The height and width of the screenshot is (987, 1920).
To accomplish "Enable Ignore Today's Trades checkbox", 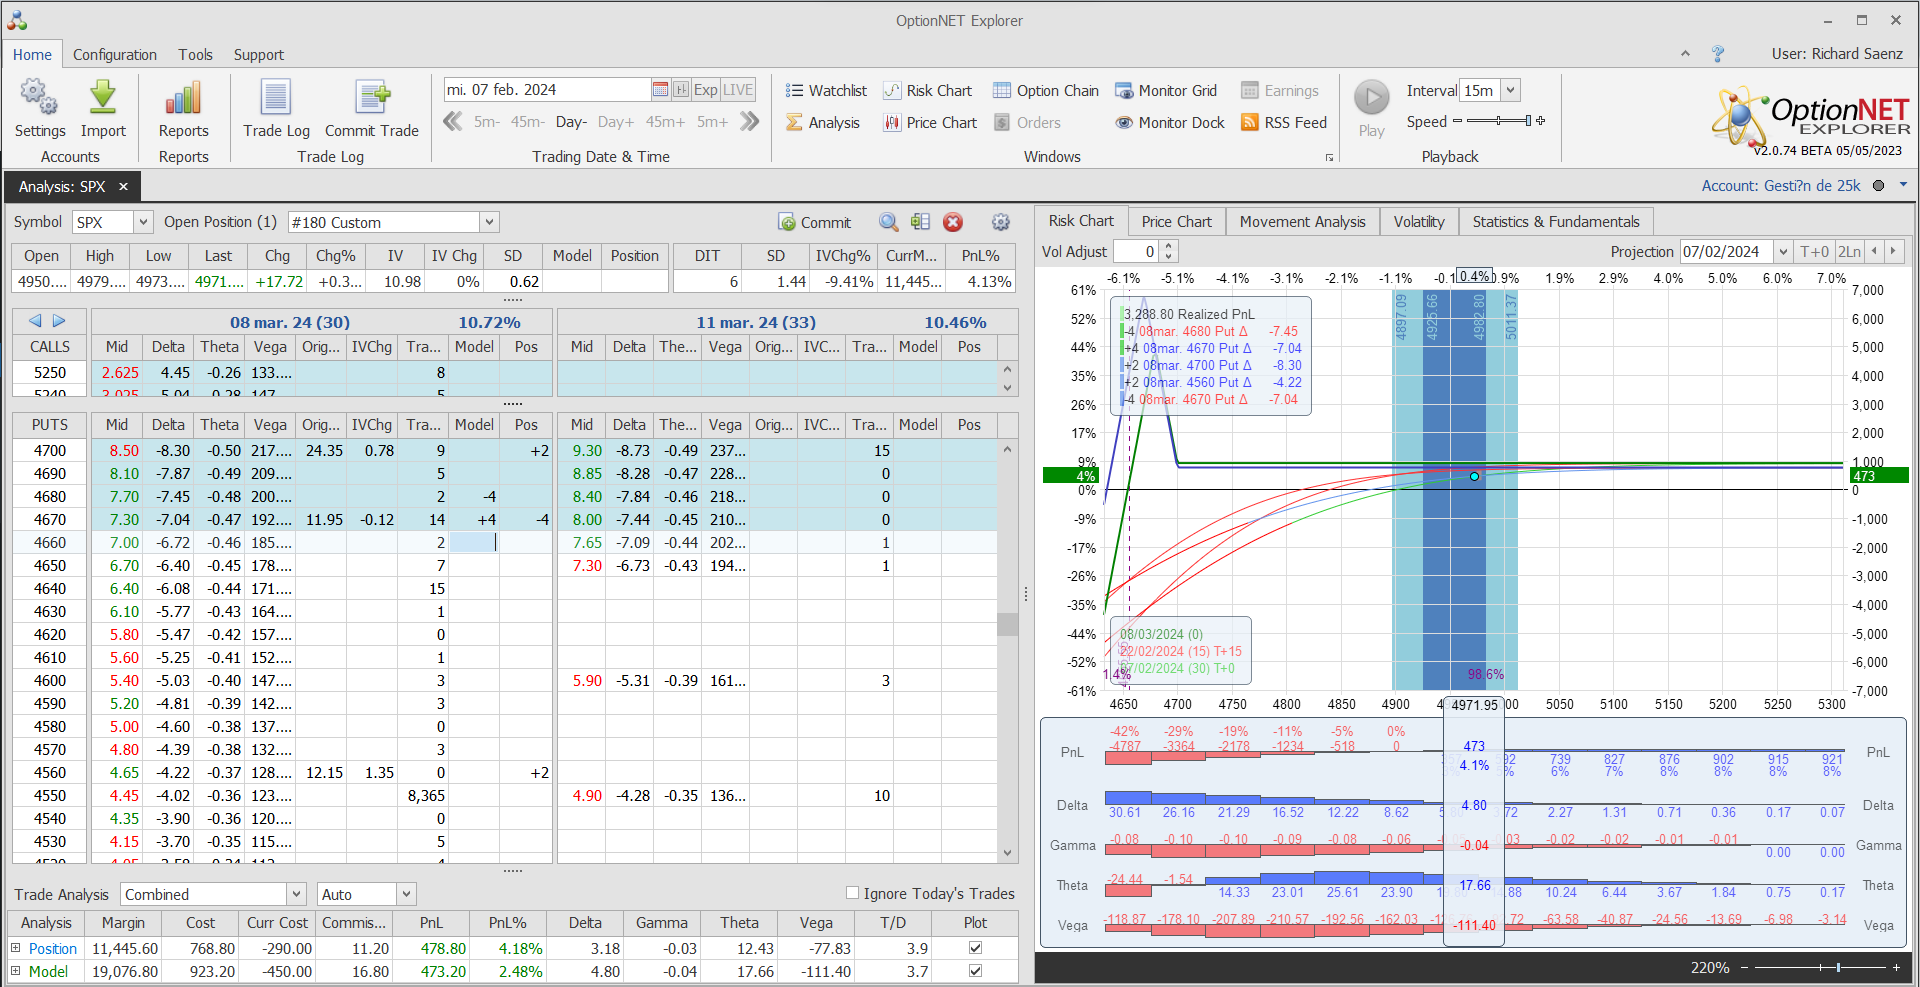I will tap(852, 893).
